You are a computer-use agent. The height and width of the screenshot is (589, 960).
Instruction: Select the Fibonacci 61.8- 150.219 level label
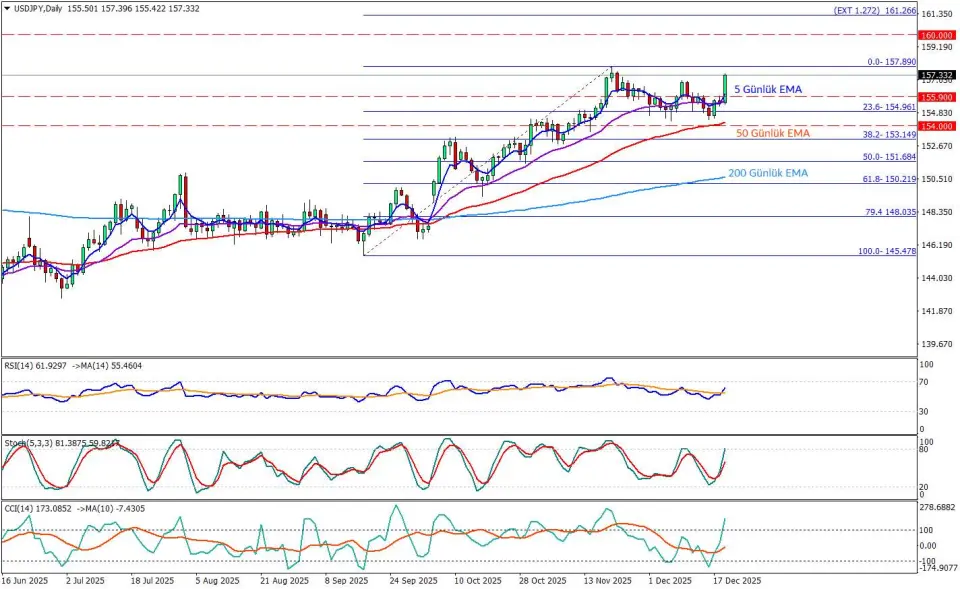click(889, 179)
